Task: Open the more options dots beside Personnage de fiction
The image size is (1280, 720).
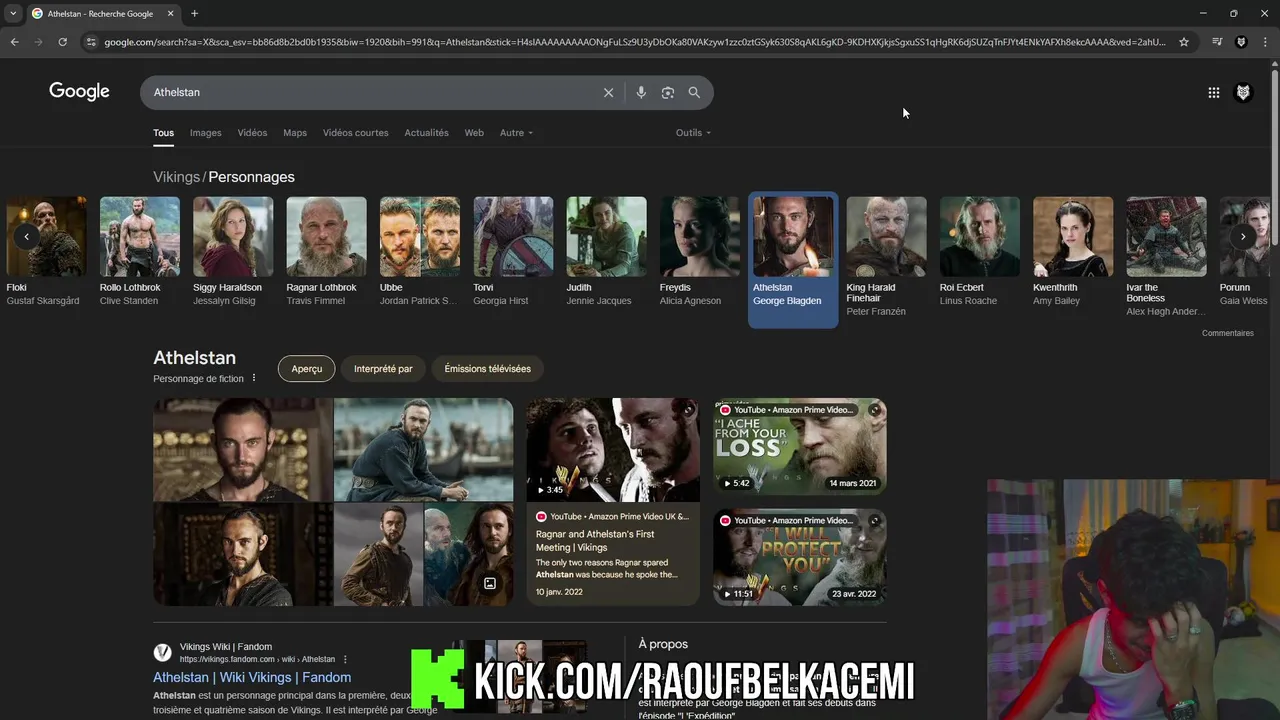Action: 254,378
